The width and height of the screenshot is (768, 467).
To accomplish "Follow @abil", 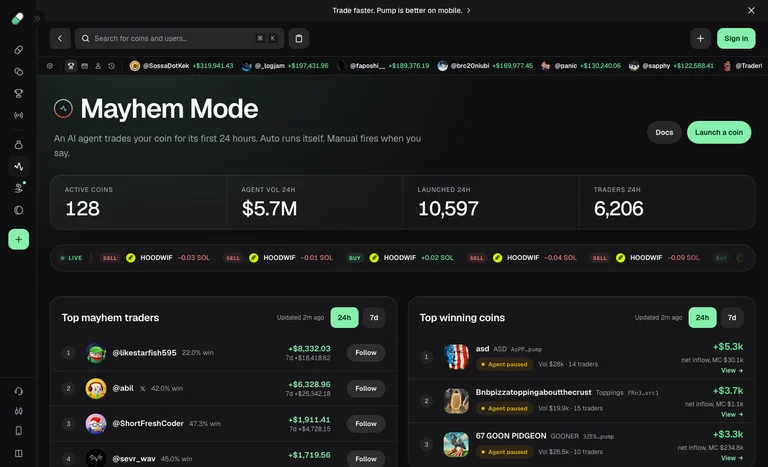I will tap(366, 389).
